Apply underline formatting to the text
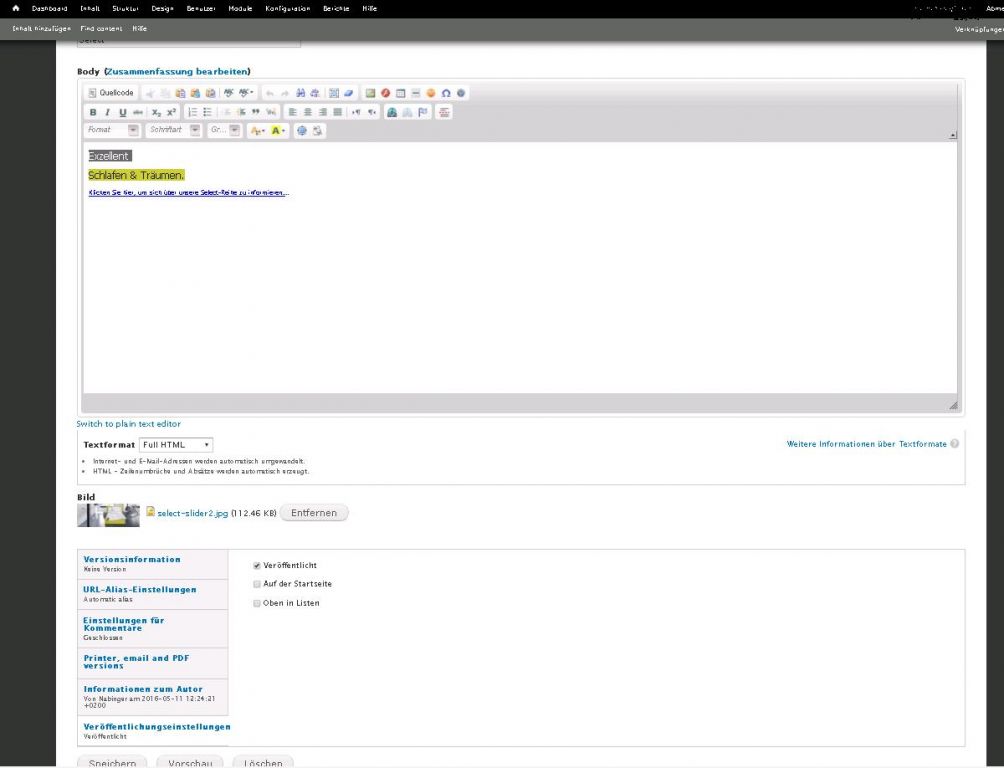The height and width of the screenshot is (768, 1004). coord(122,112)
